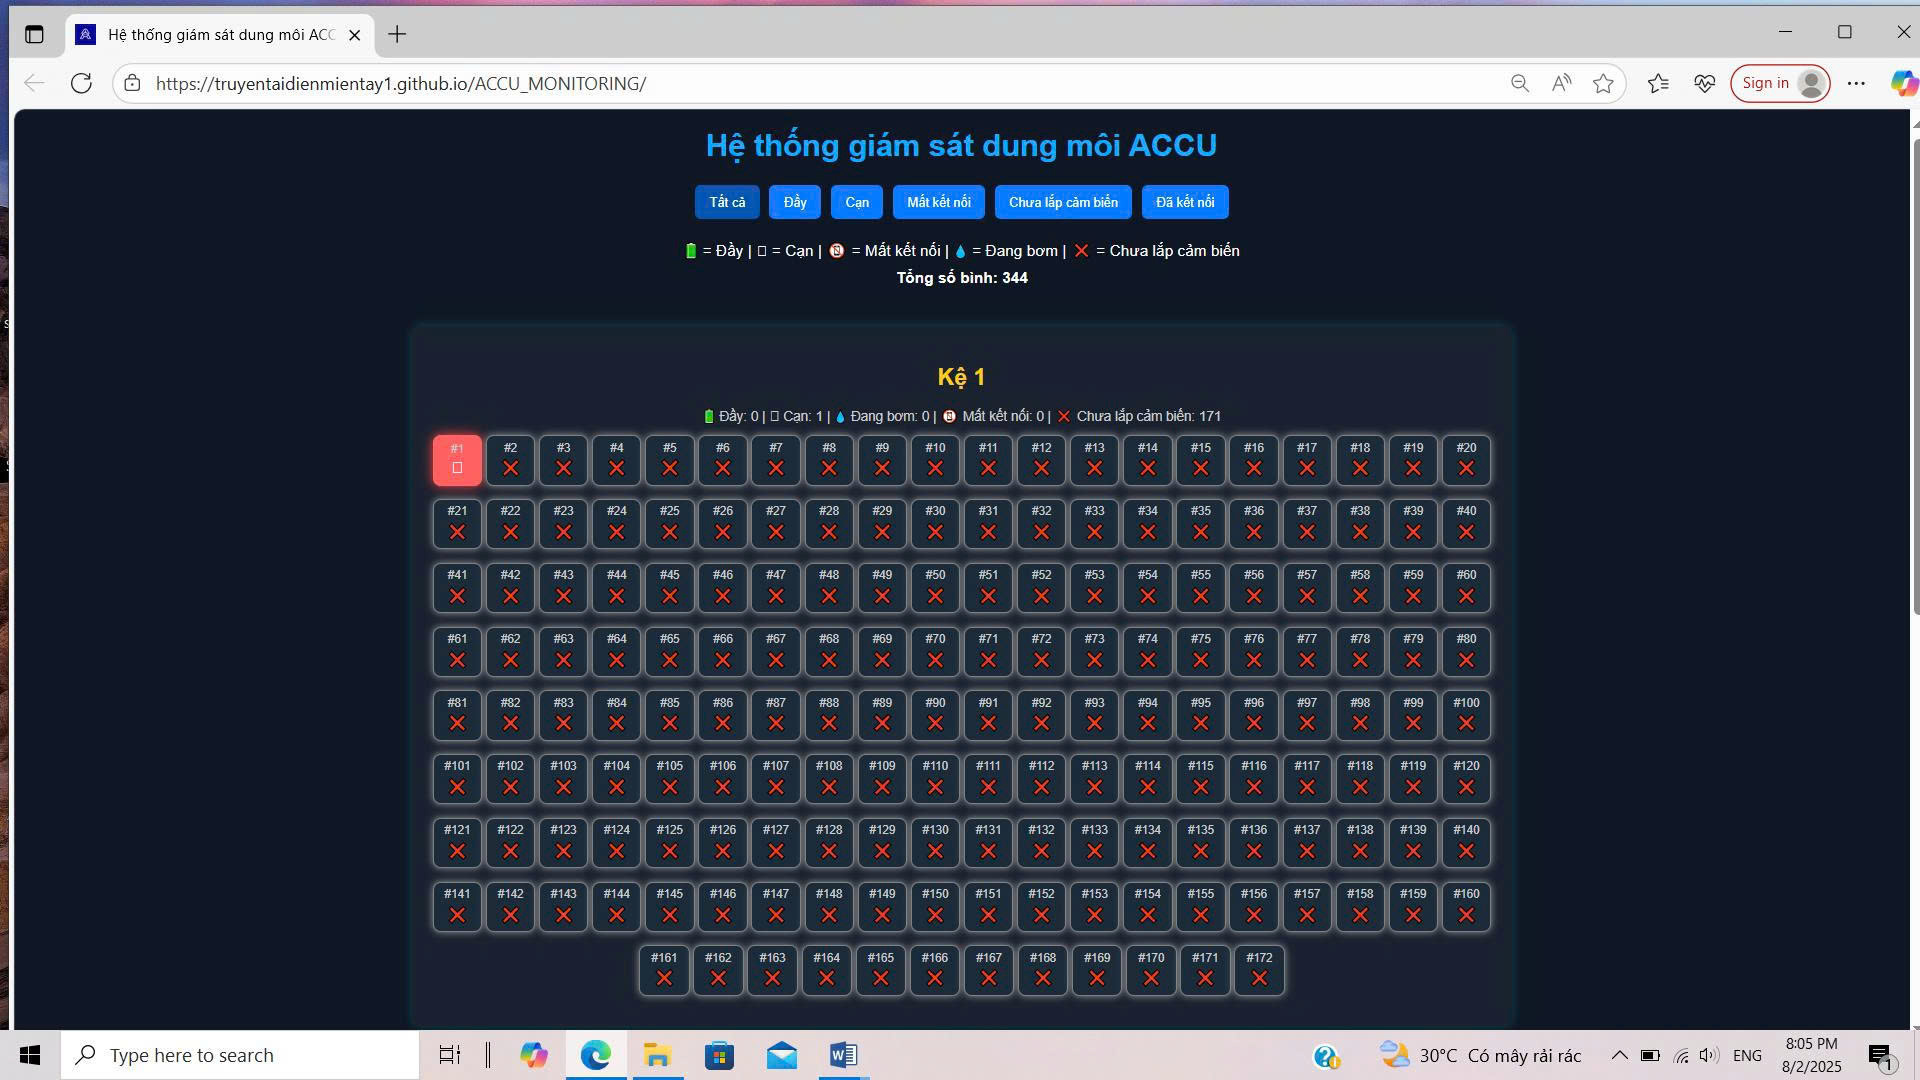Click tank cell #172
Screen dimensions: 1920x1080
click(1259, 970)
